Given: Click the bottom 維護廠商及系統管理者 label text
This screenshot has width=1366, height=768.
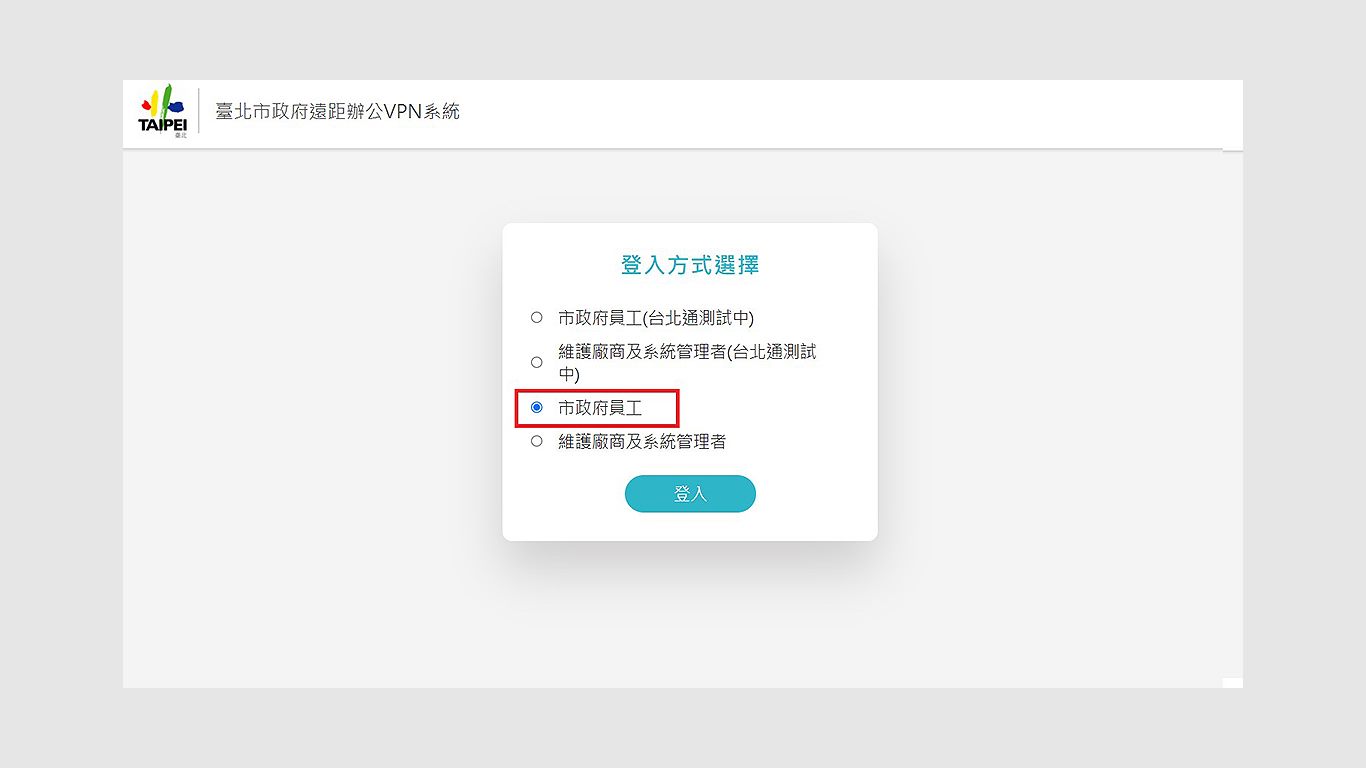Looking at the screenshot, I should tap(642, 441).
